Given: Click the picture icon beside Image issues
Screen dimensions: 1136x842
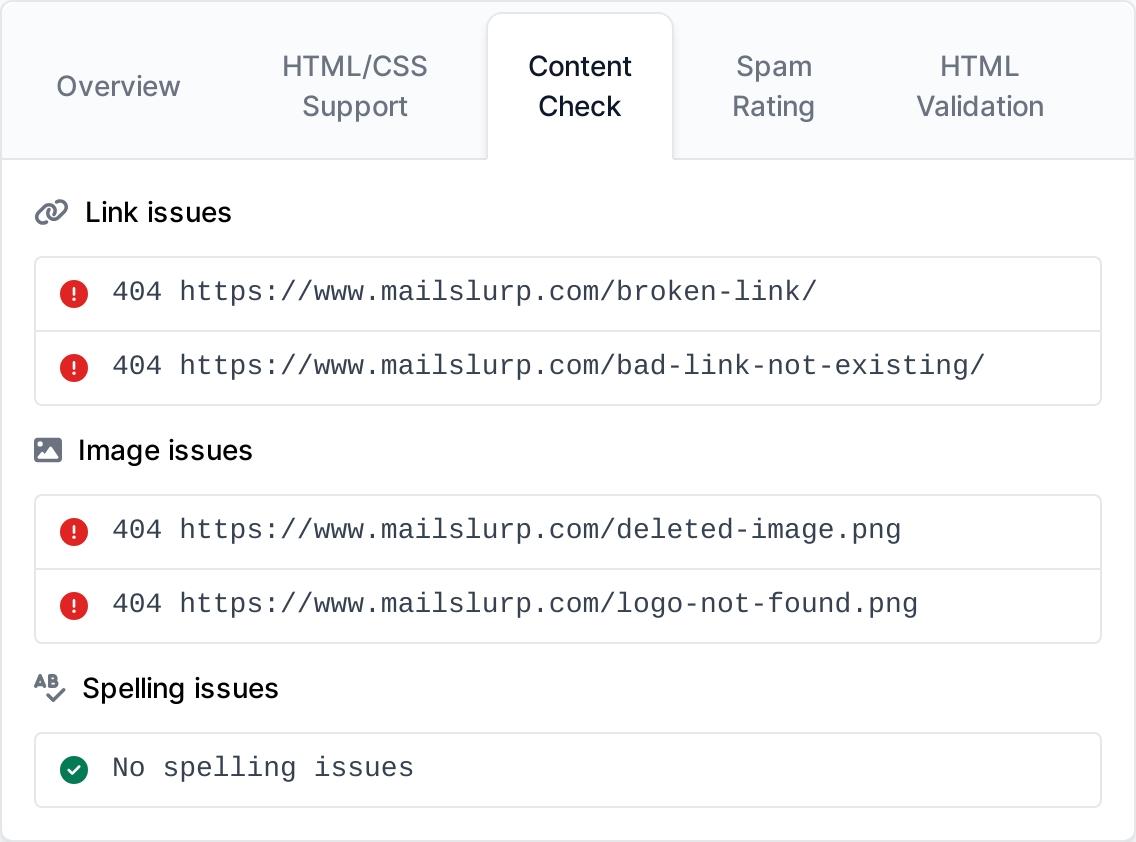Looking at the screenshot, I should 48,450.
